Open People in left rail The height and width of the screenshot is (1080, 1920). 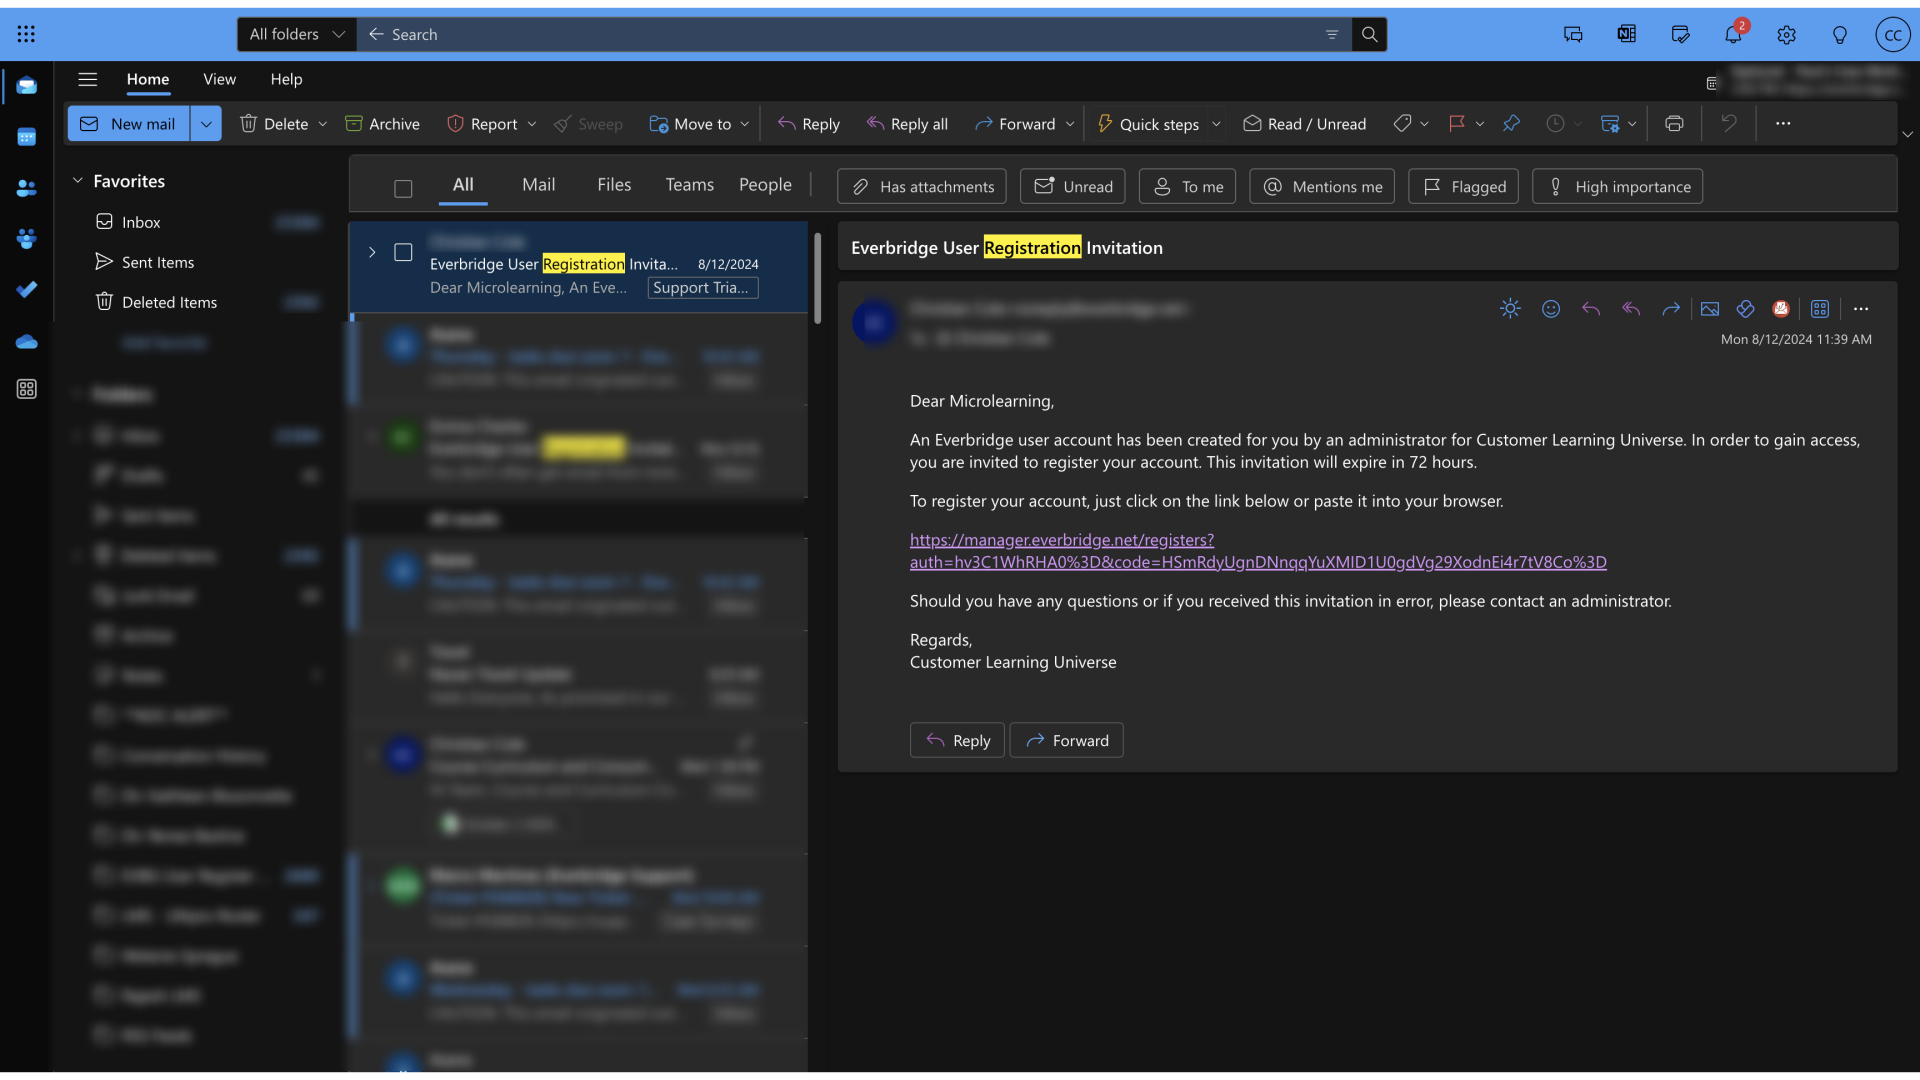coord(27,188)
